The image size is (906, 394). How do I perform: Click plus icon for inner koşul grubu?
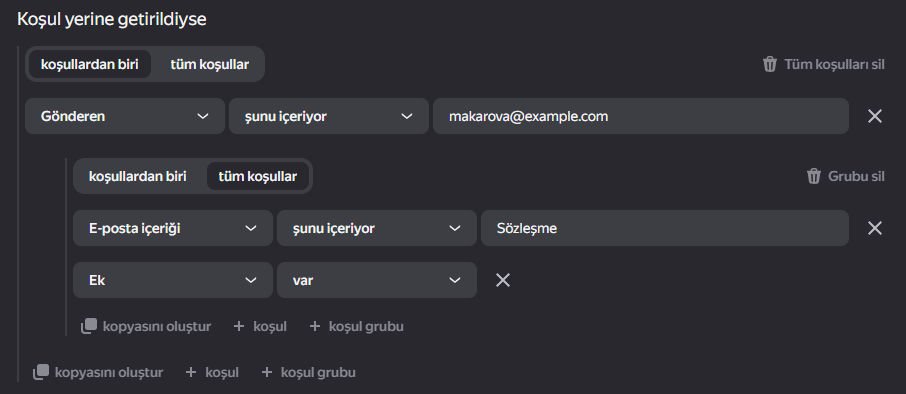coord(314,326)
